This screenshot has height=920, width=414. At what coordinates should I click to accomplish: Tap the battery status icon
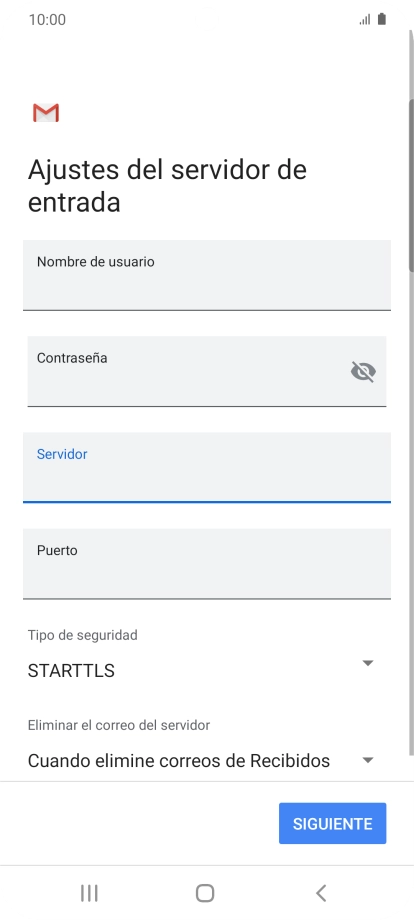pos(382,19)
